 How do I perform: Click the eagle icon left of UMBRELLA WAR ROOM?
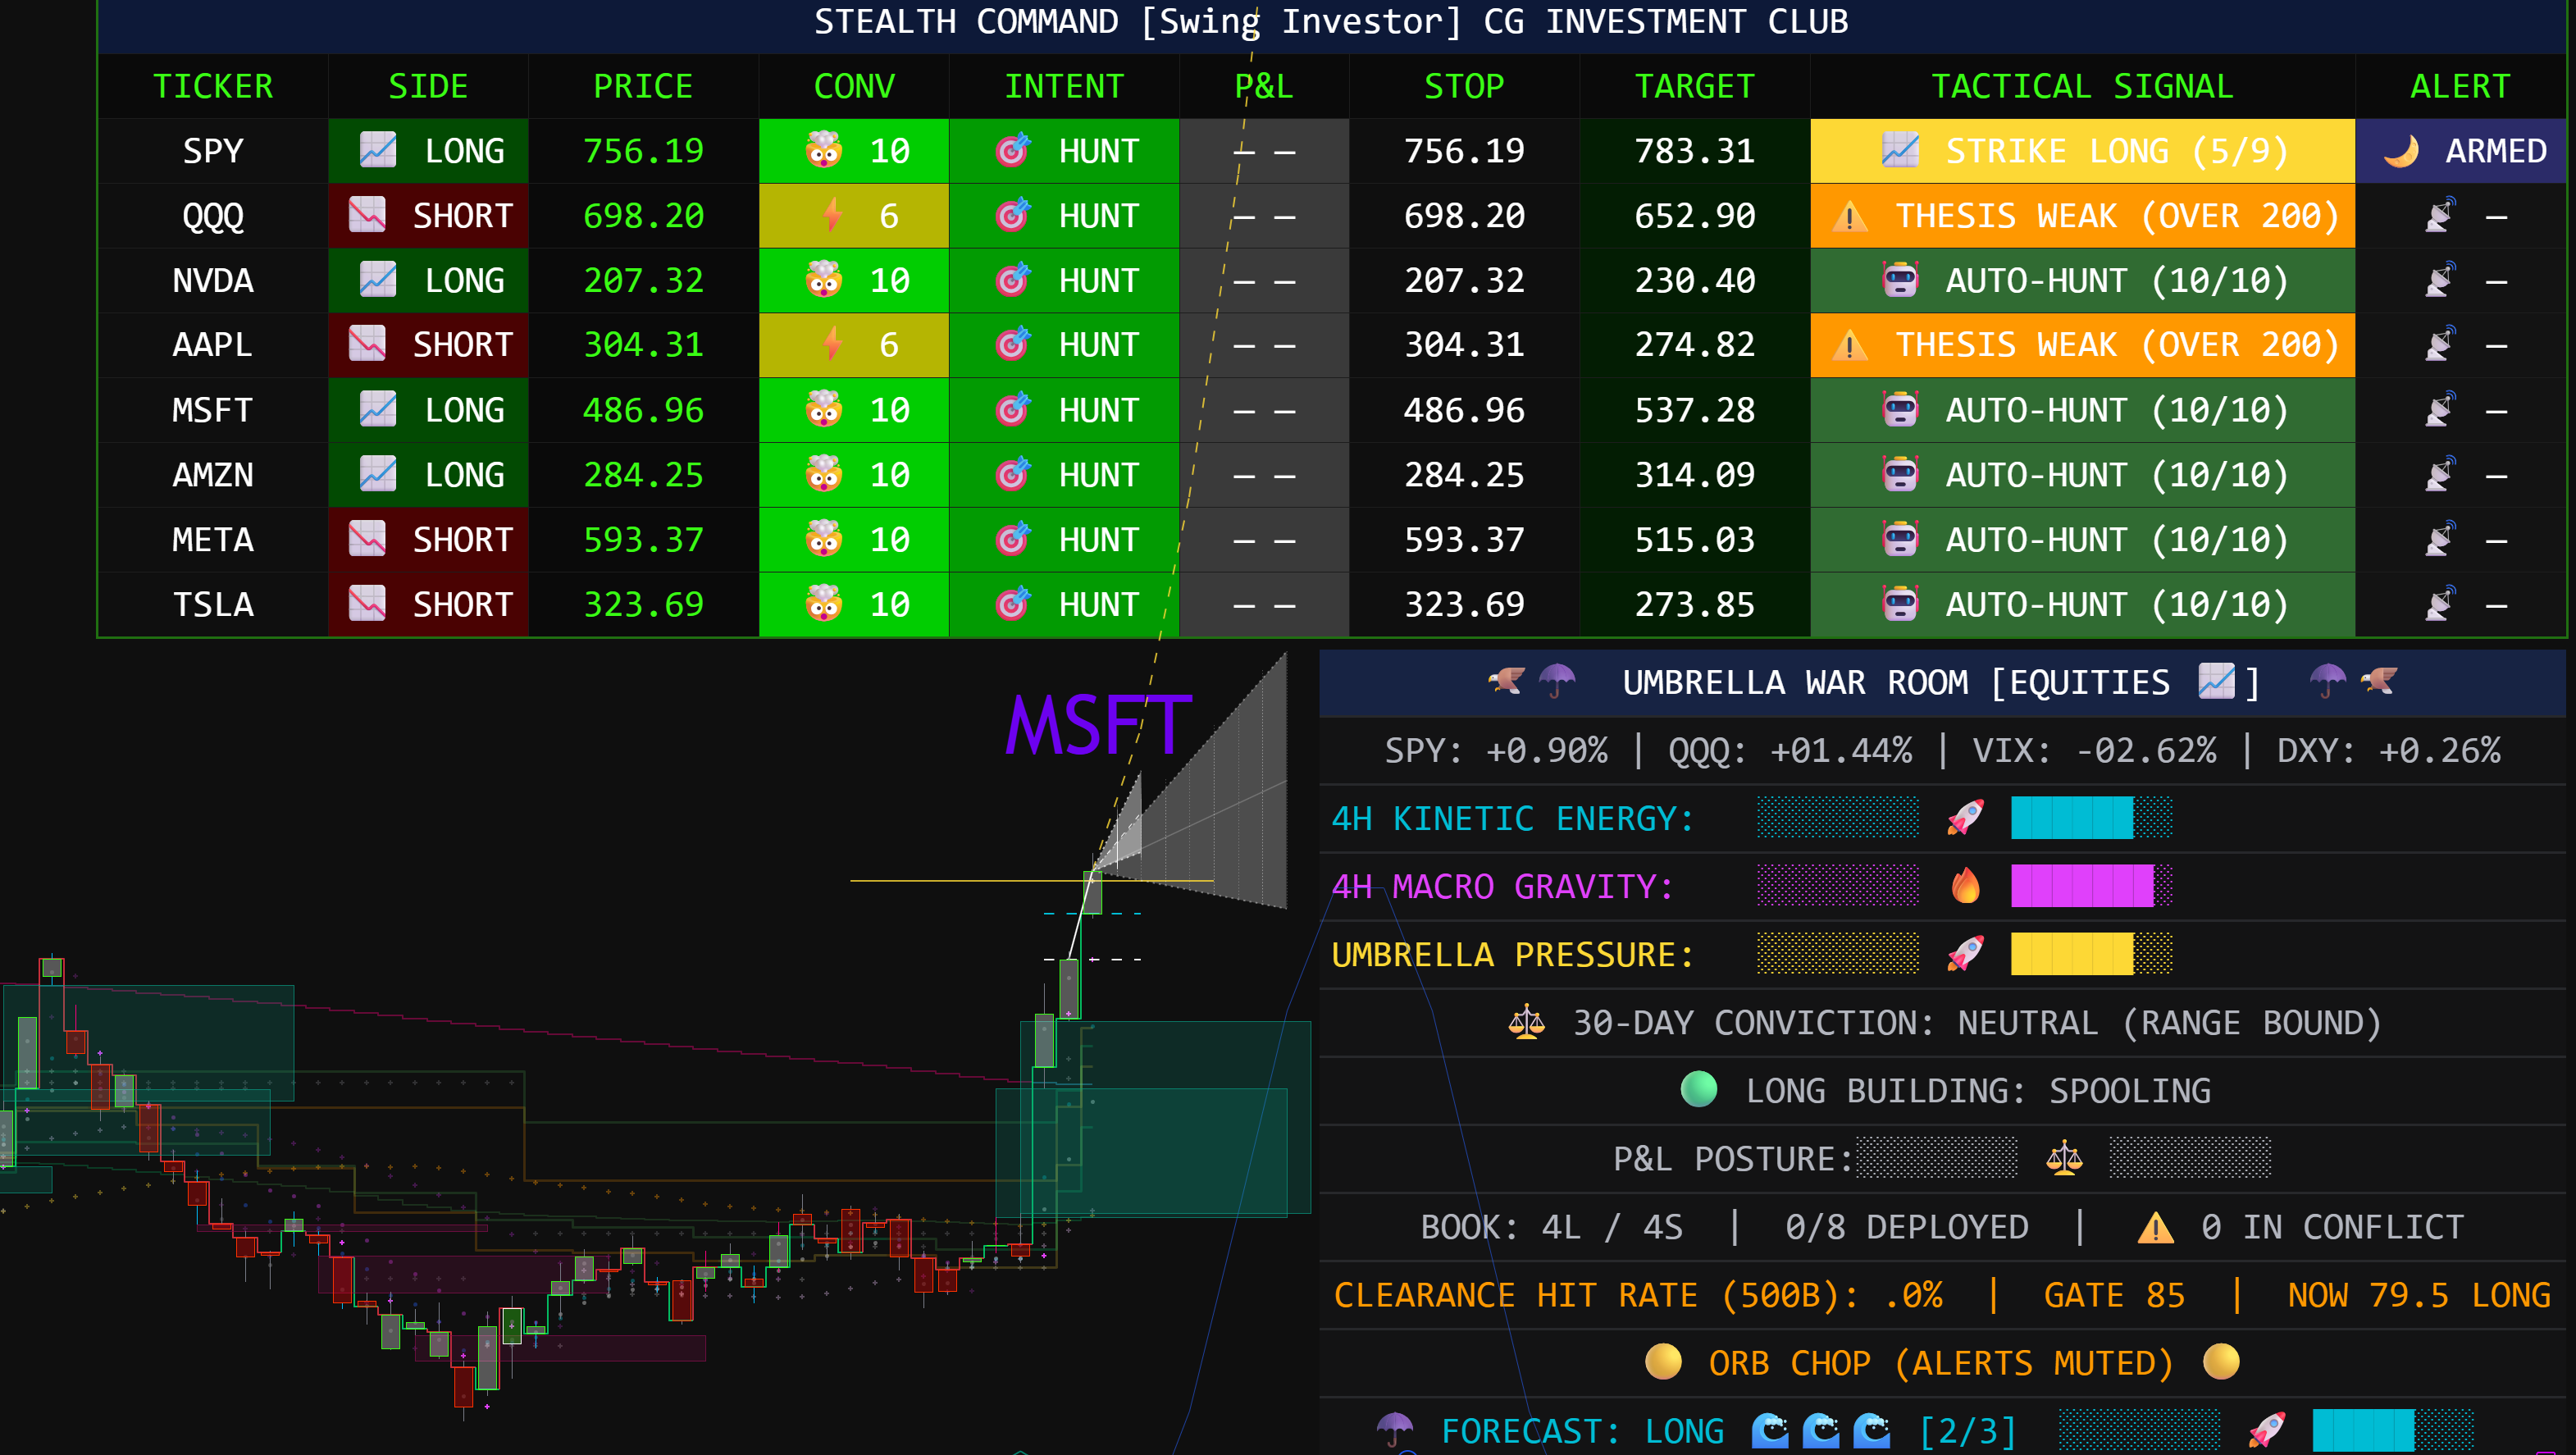[1506, 682]
